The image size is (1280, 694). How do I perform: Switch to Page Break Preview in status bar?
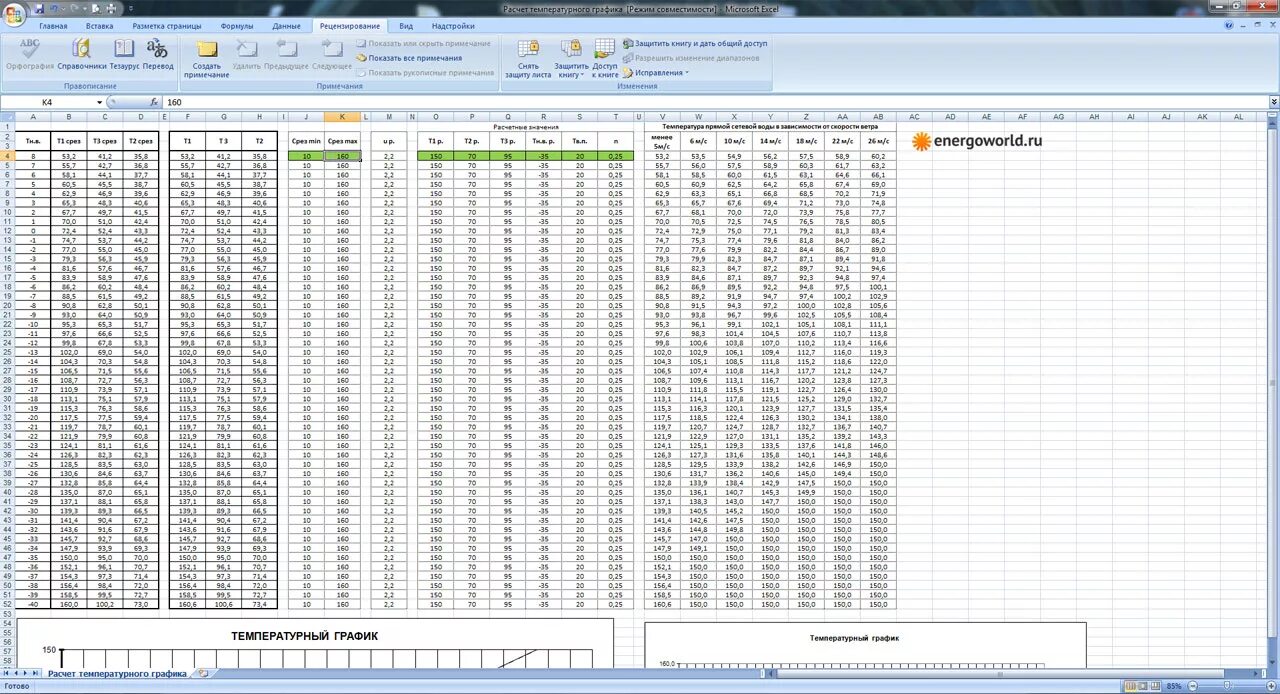click(x=1156, y=686)
